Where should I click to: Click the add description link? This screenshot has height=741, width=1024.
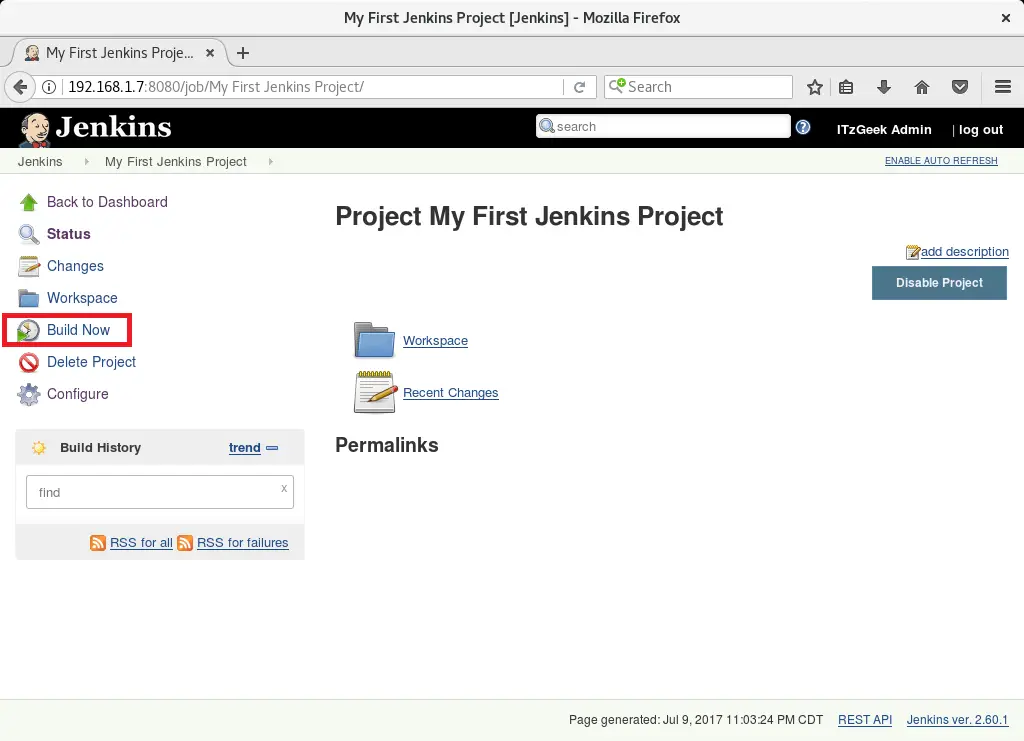click(965, 252)
